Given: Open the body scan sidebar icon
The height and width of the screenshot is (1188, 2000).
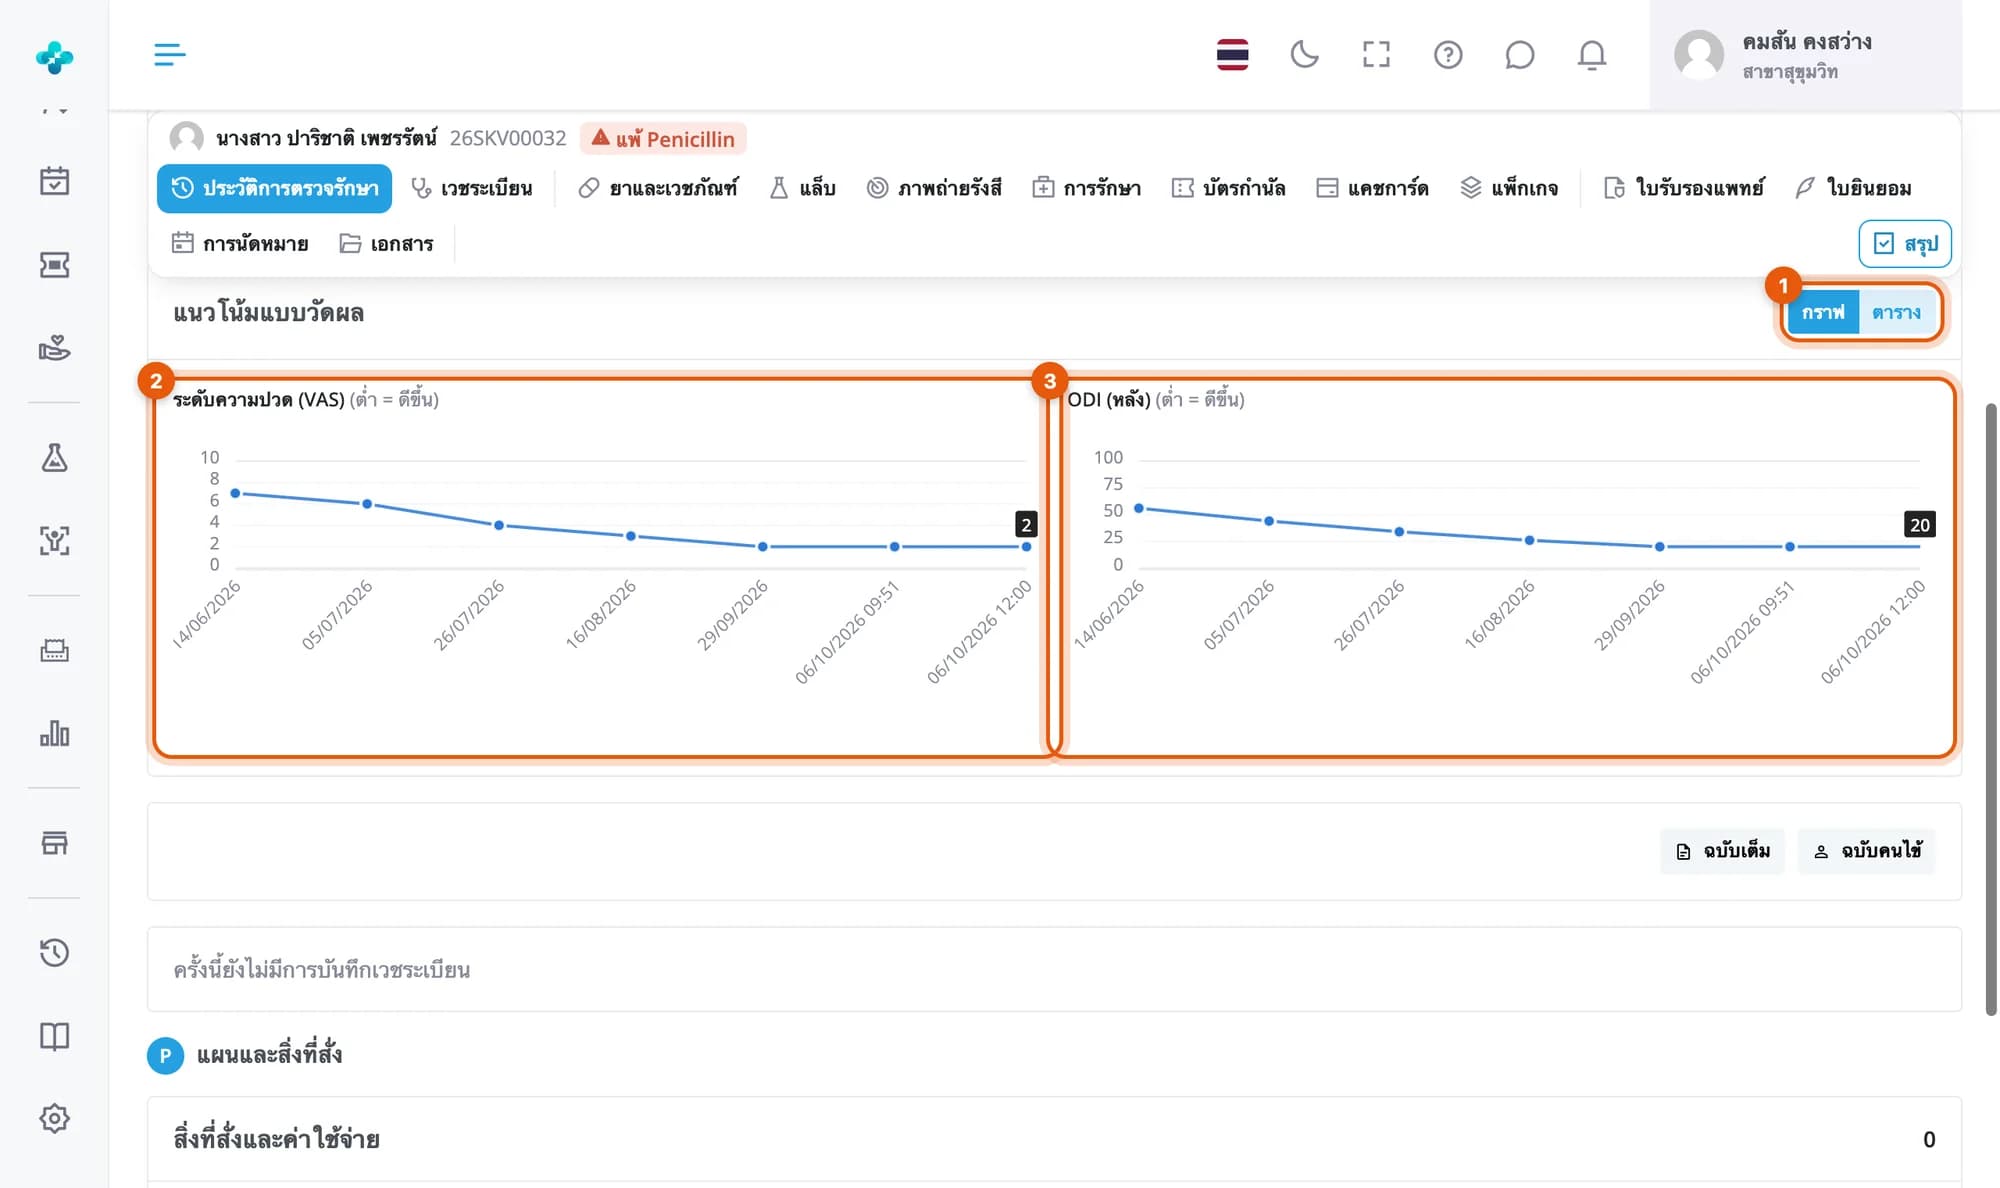Looking at the screenshot, I should coord(54,541).
